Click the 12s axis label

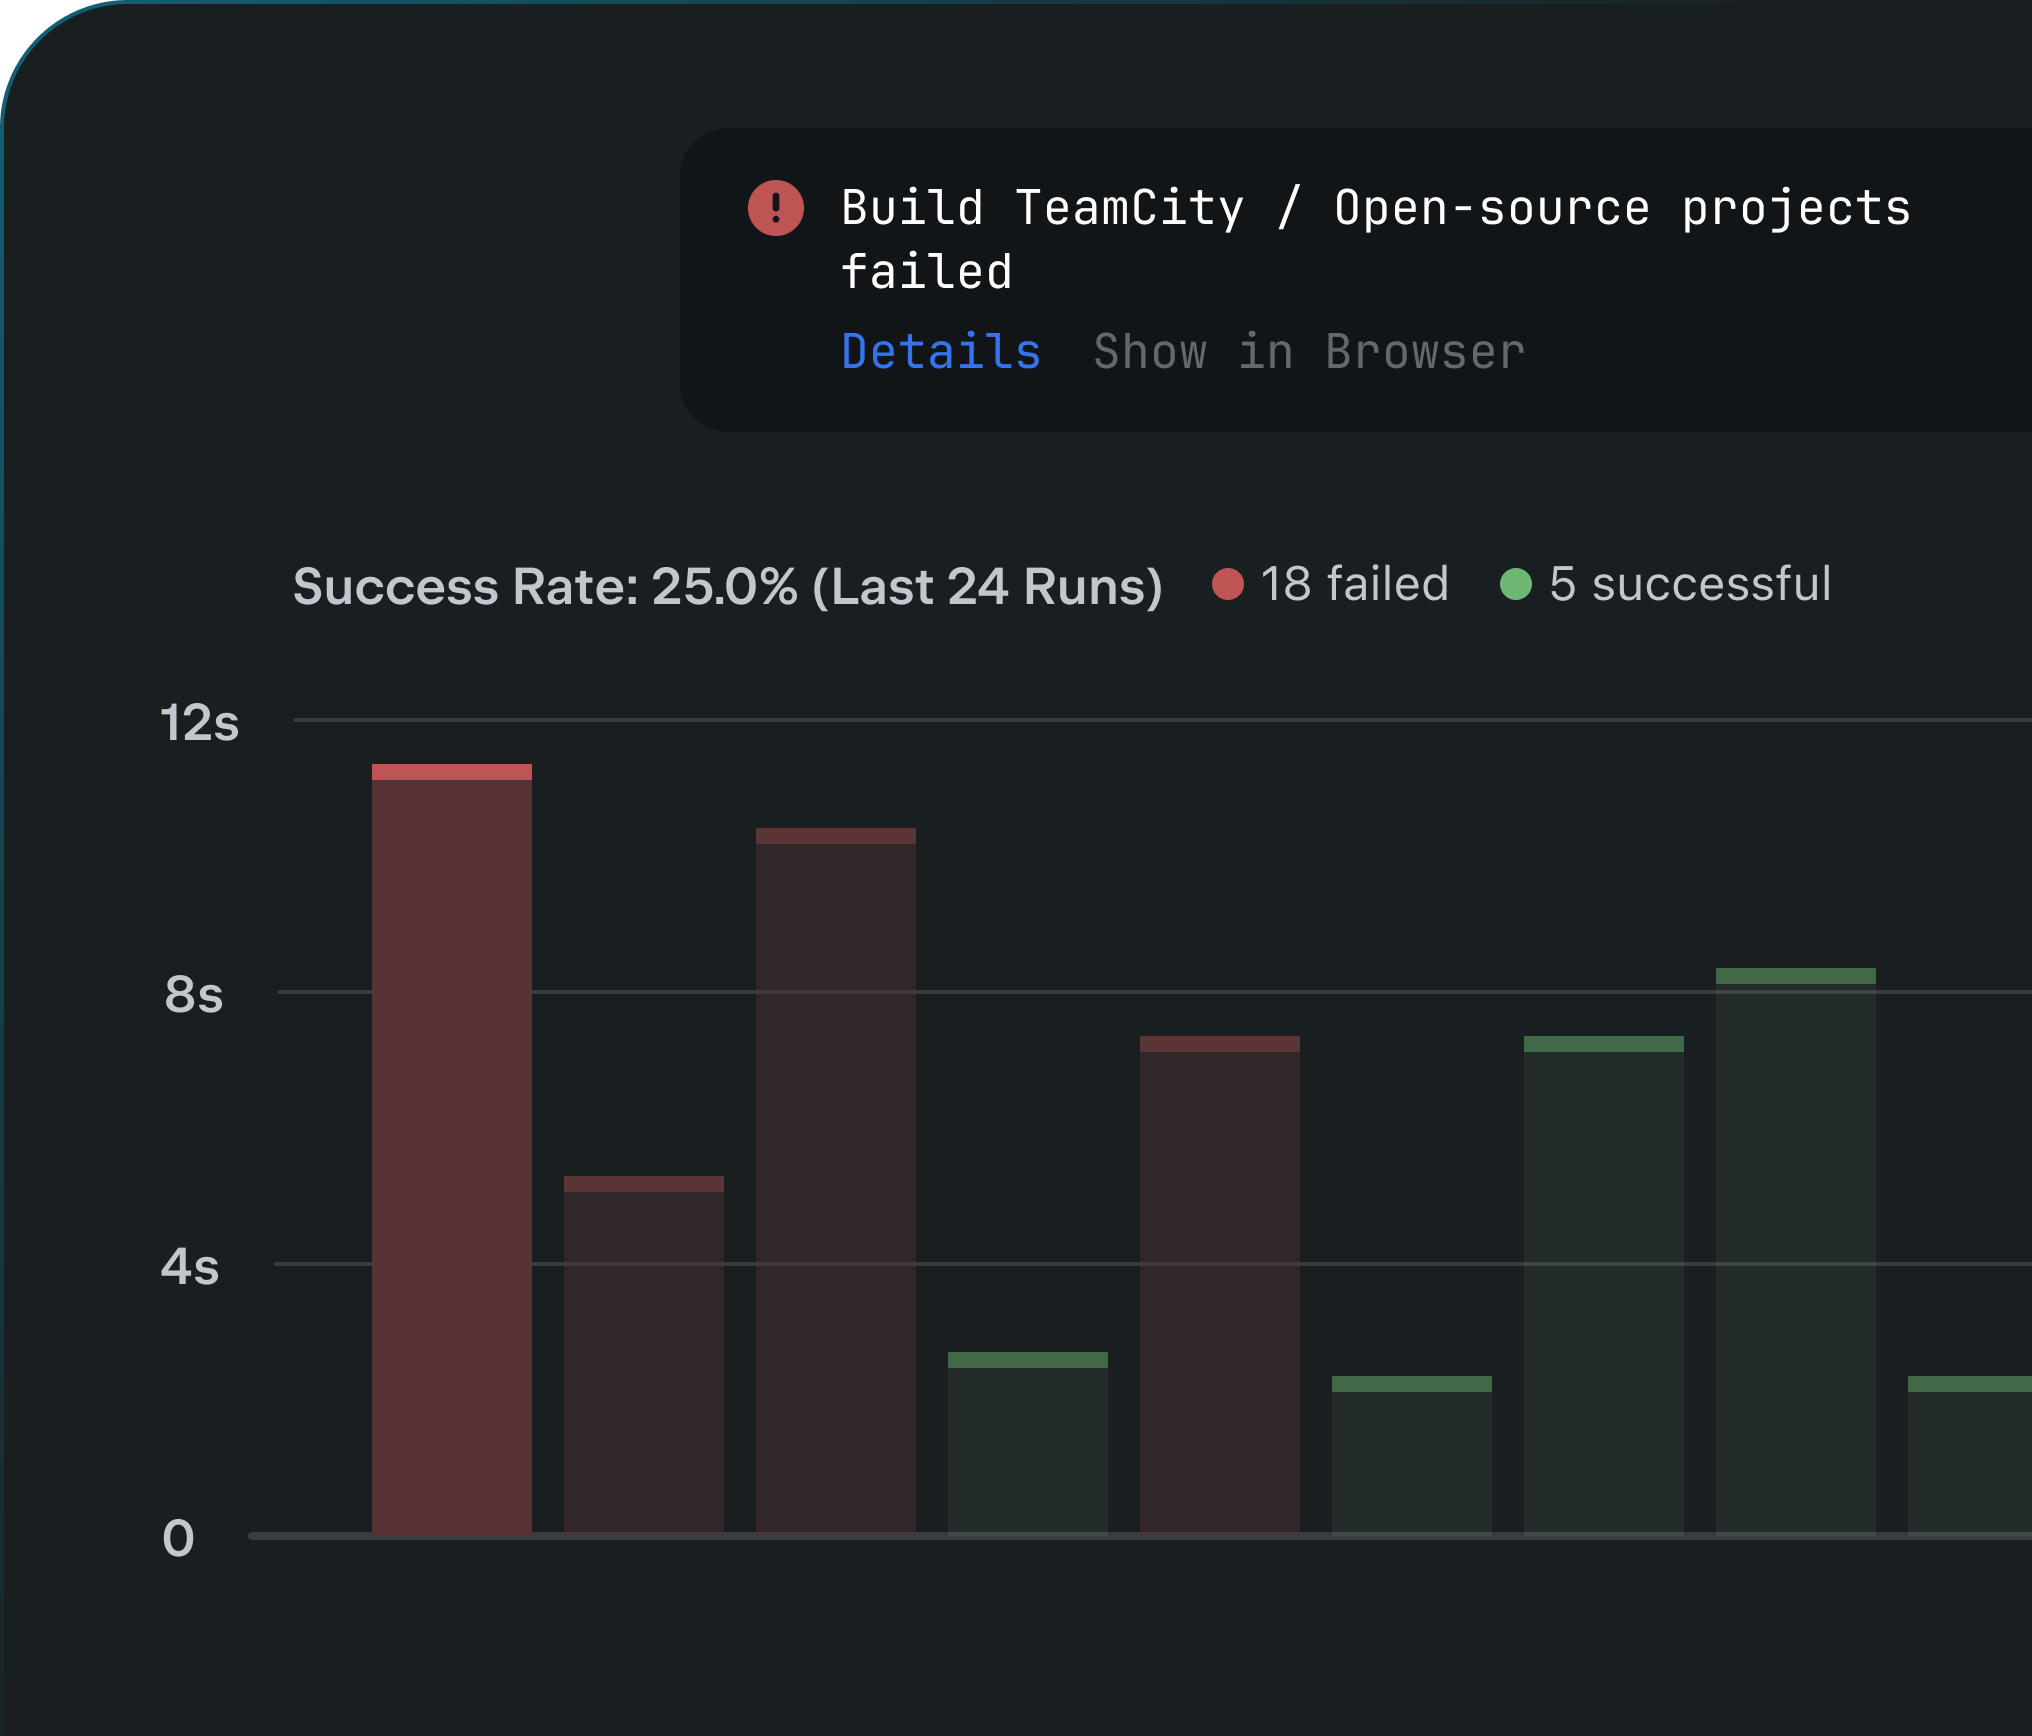199,722
